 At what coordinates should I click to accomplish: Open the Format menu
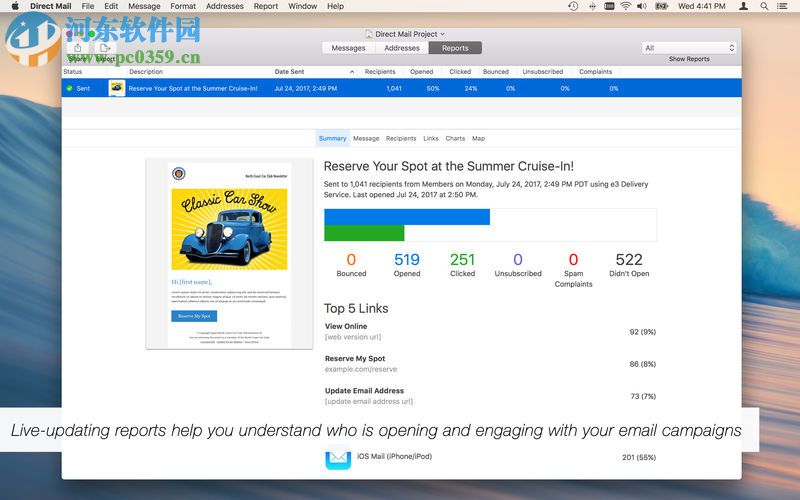pyautogui.click(x=183, y=6)
